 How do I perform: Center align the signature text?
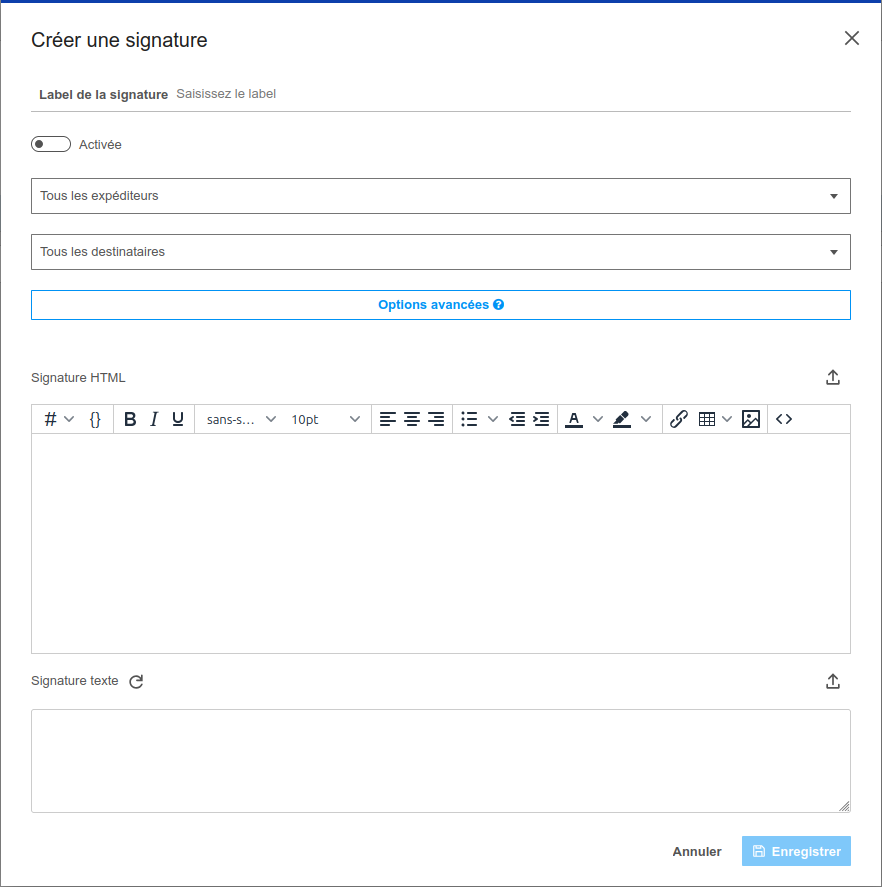pos(412,420)
